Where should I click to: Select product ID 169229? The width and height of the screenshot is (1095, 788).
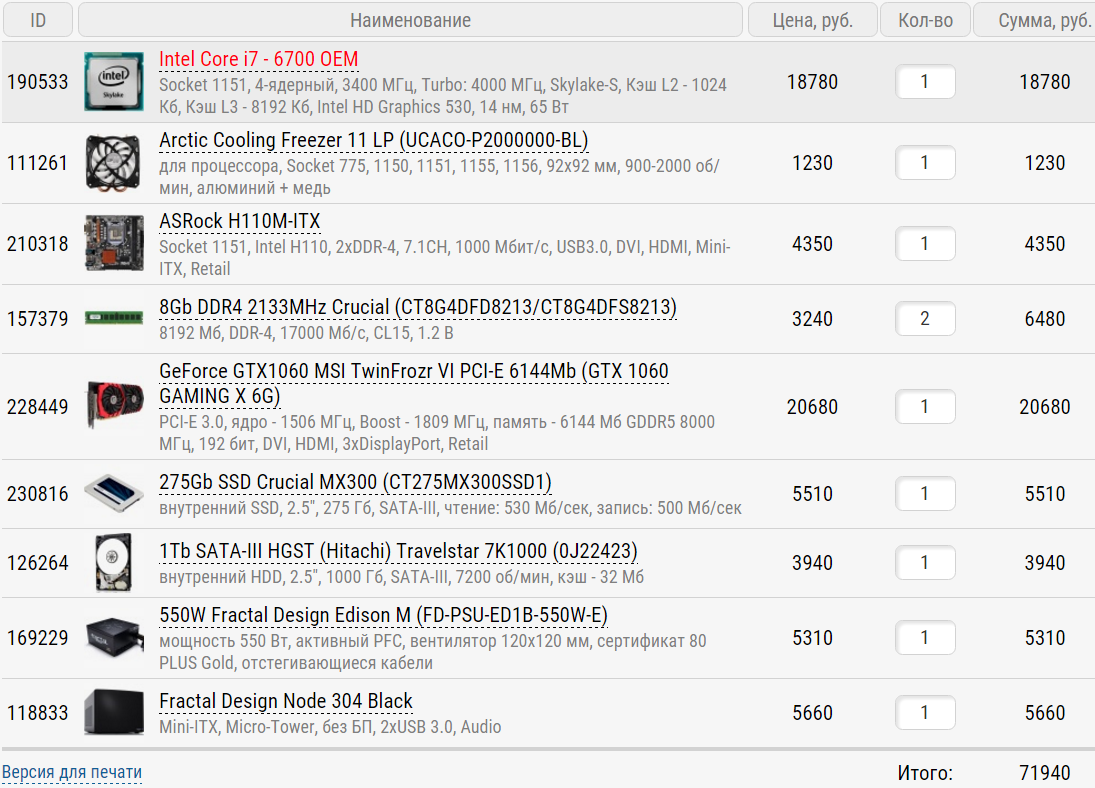point(38,638)
